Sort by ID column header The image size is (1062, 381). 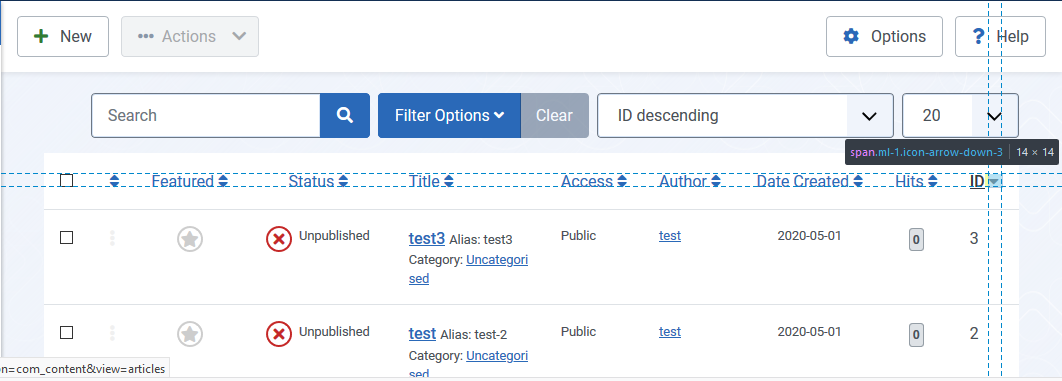[977, 181]
